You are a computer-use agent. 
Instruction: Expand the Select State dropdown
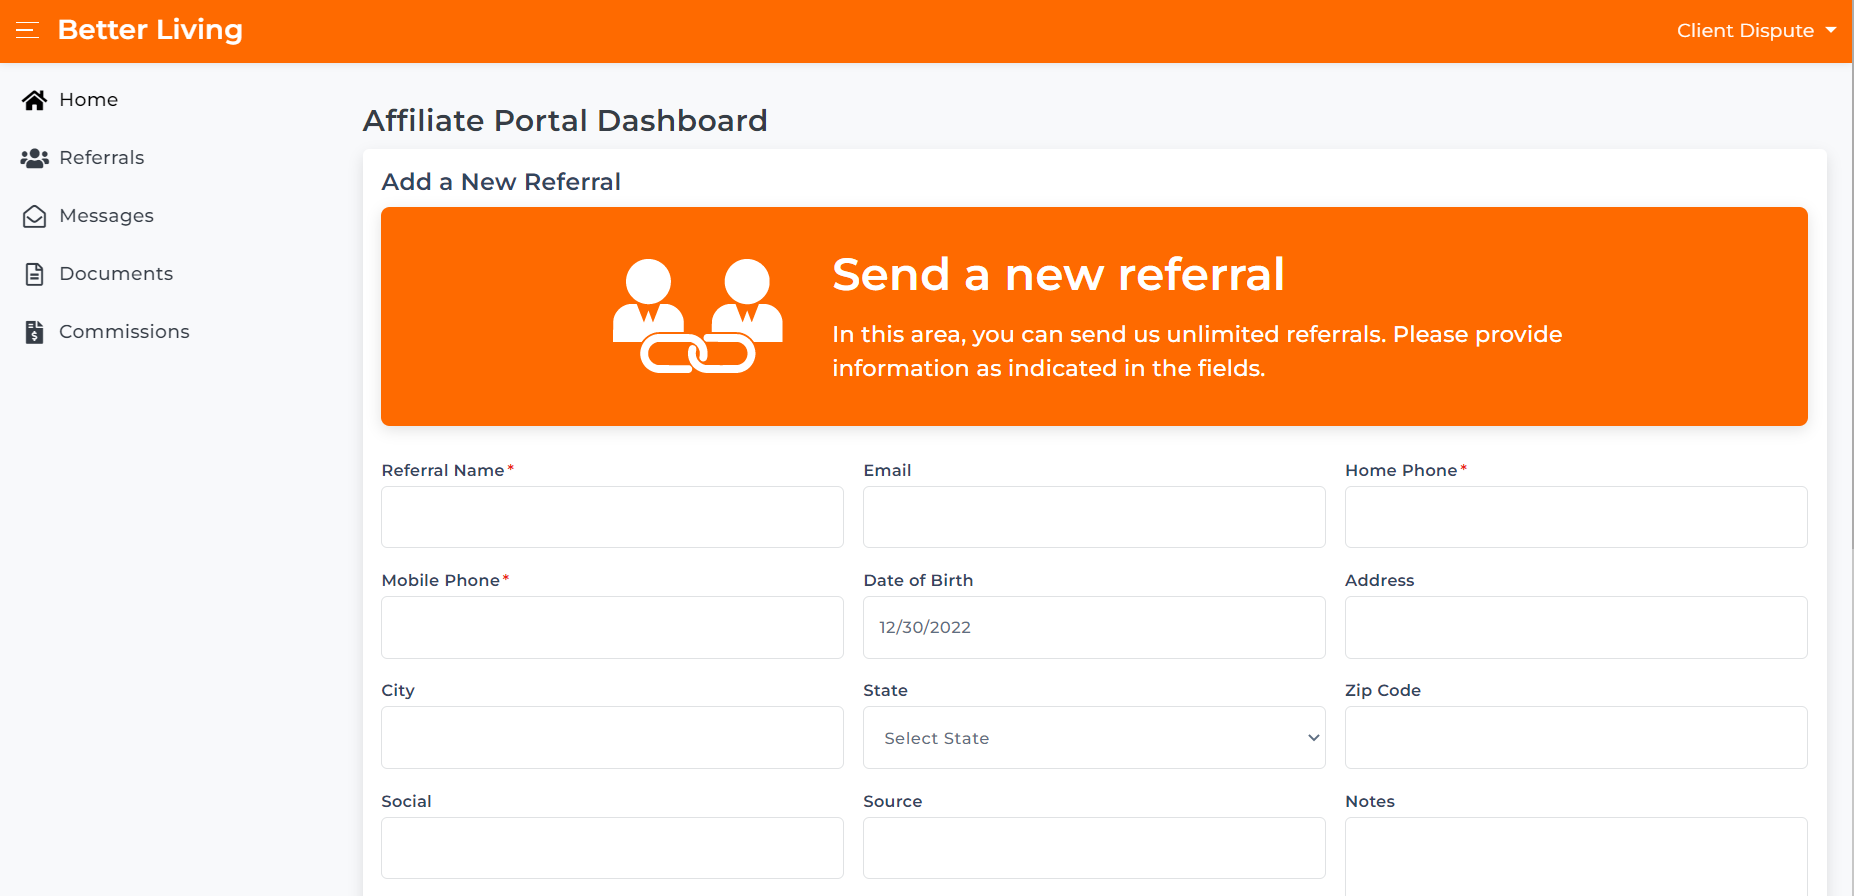pyautogui.click(x=1094, y=738)
